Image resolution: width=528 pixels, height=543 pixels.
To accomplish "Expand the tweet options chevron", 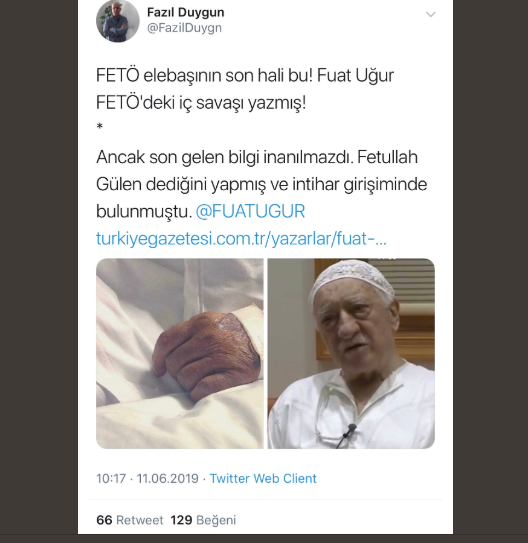I will point(430,14).
